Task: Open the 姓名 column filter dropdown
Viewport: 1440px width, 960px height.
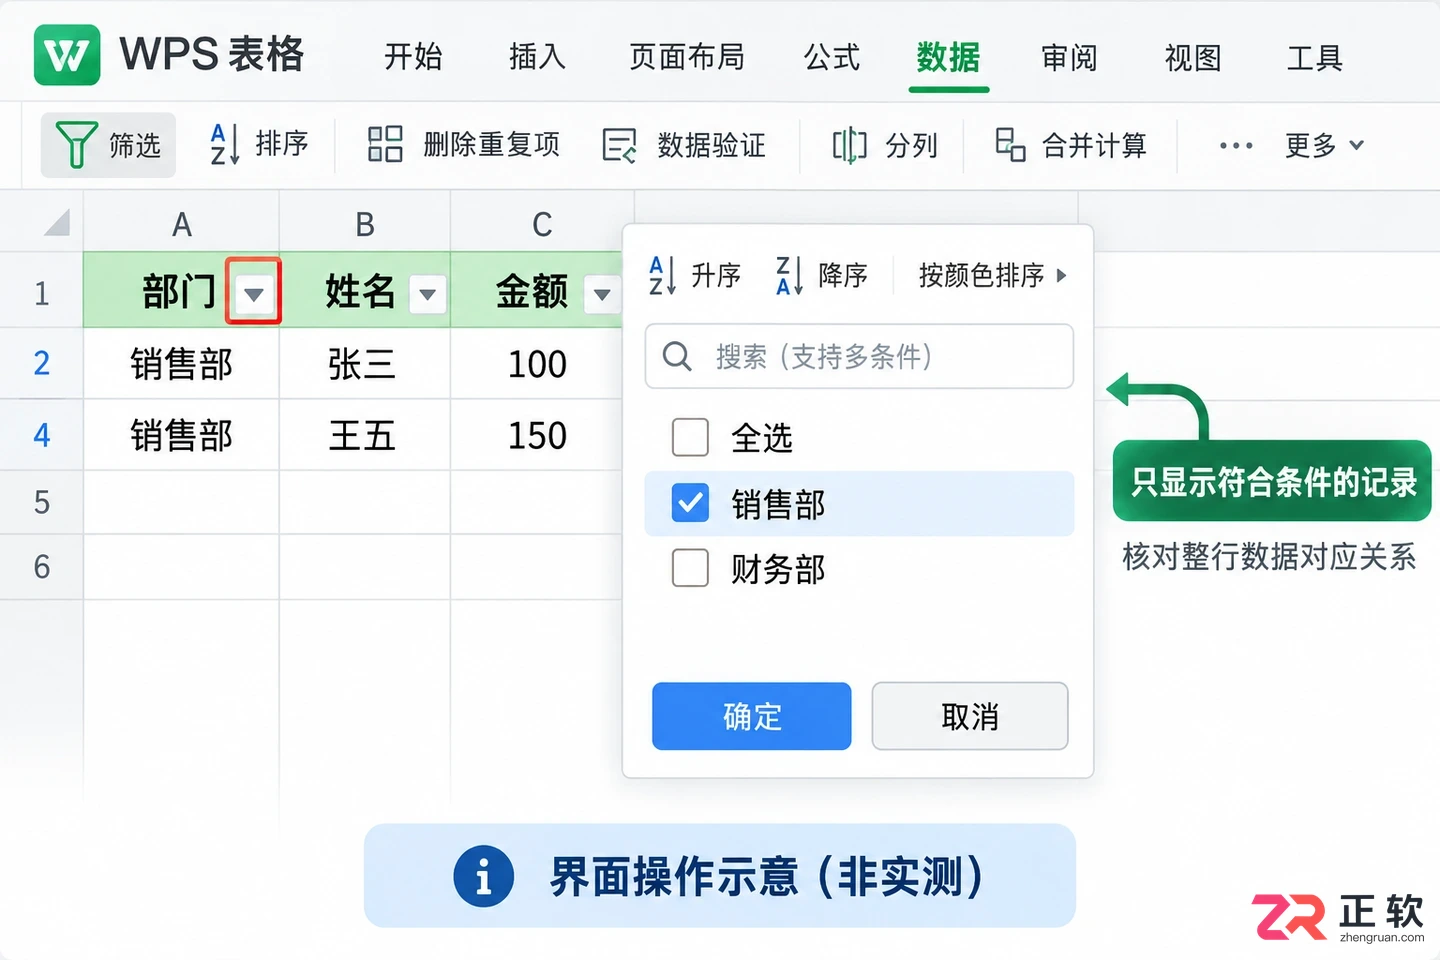Action: coord(428,294)
